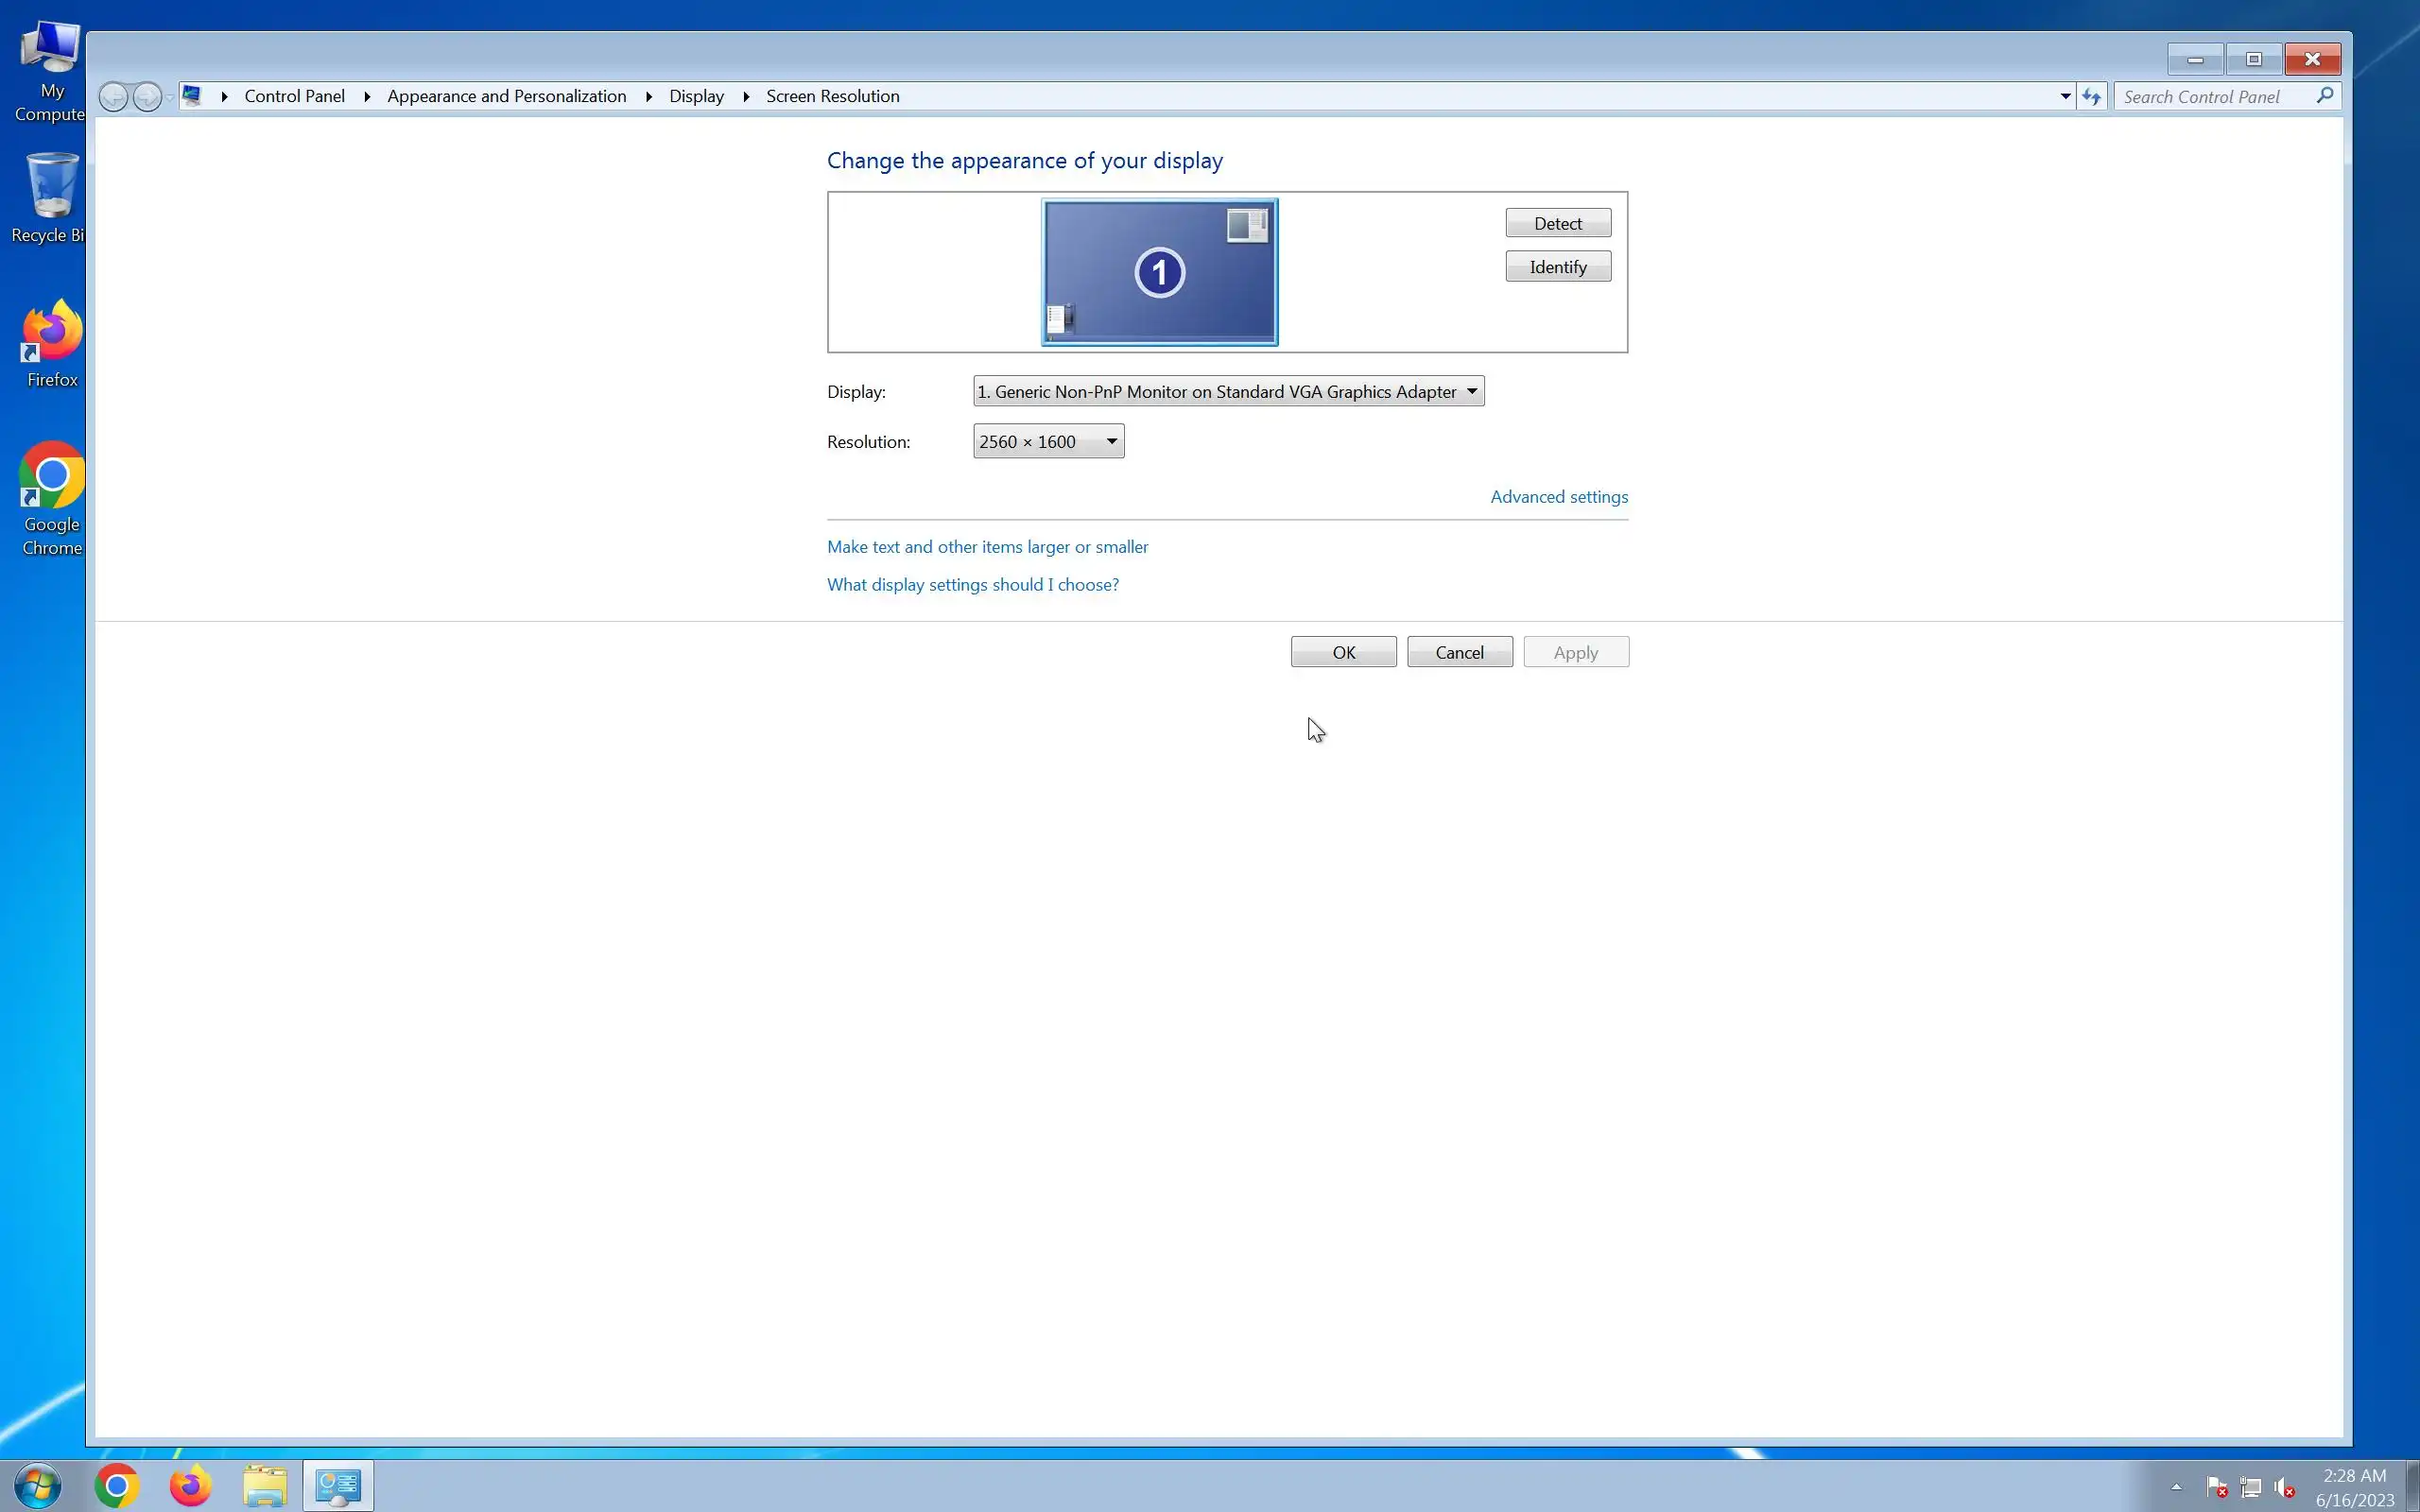This screenshot has height=1512, width=2420.
Task: Navigate to Appearance and Personalization breadcrumb
Action: point(506,96)
